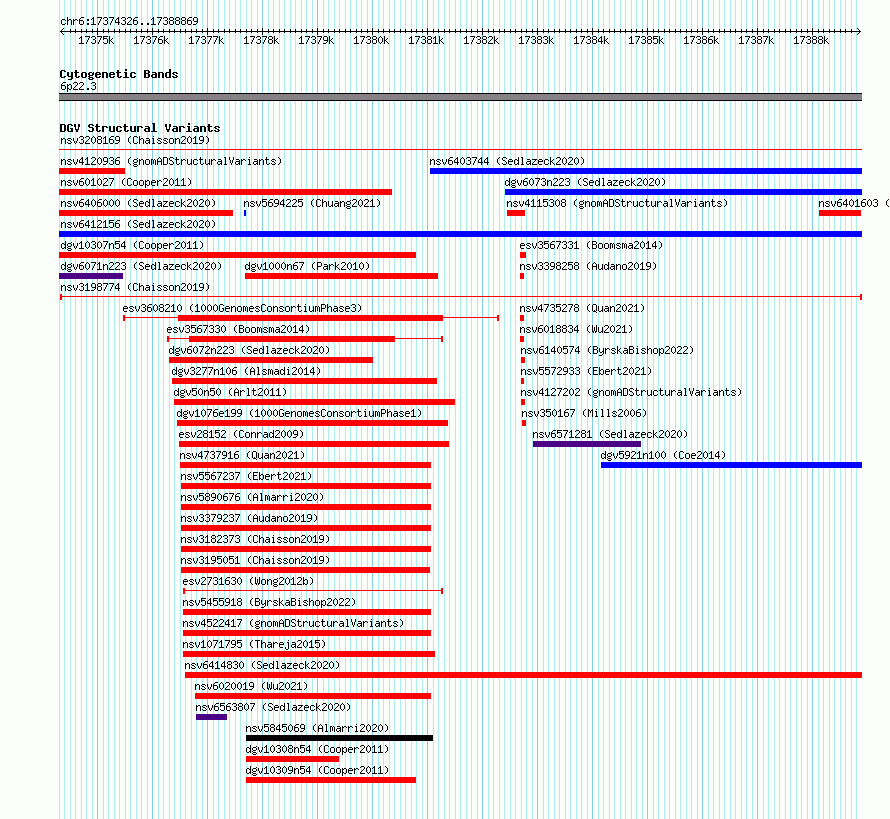Click the tiny blue marker under nsv5694225

tap(245, 213)
